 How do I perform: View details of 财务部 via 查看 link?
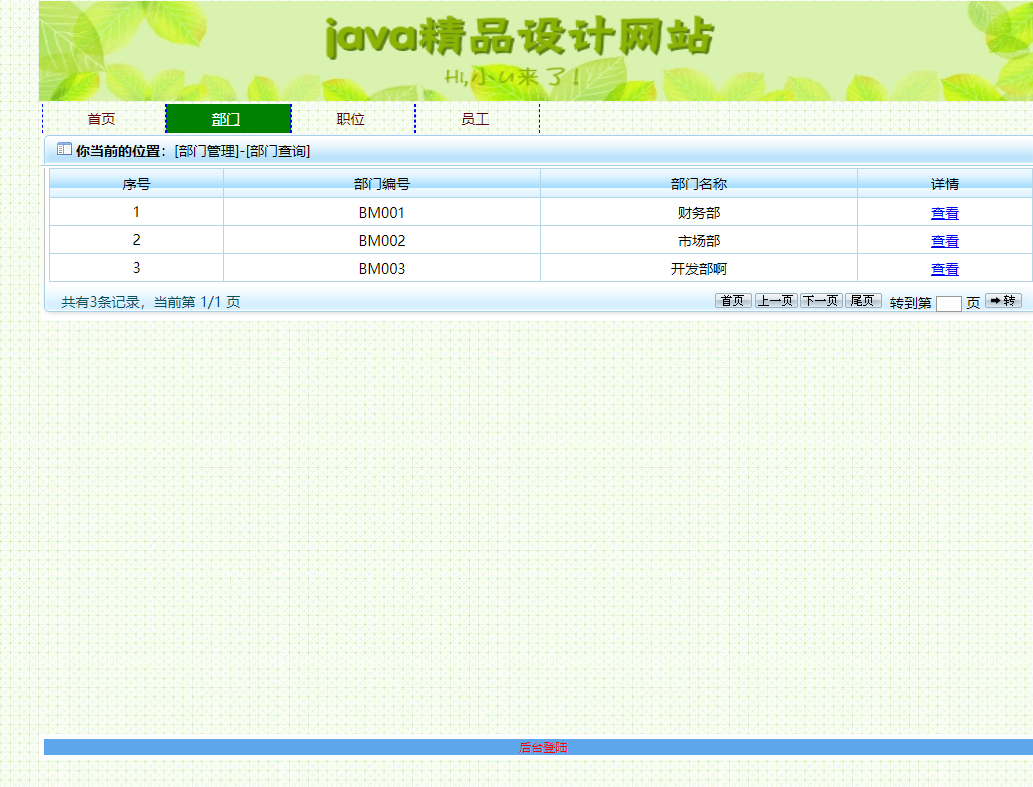tap(944, 213)
